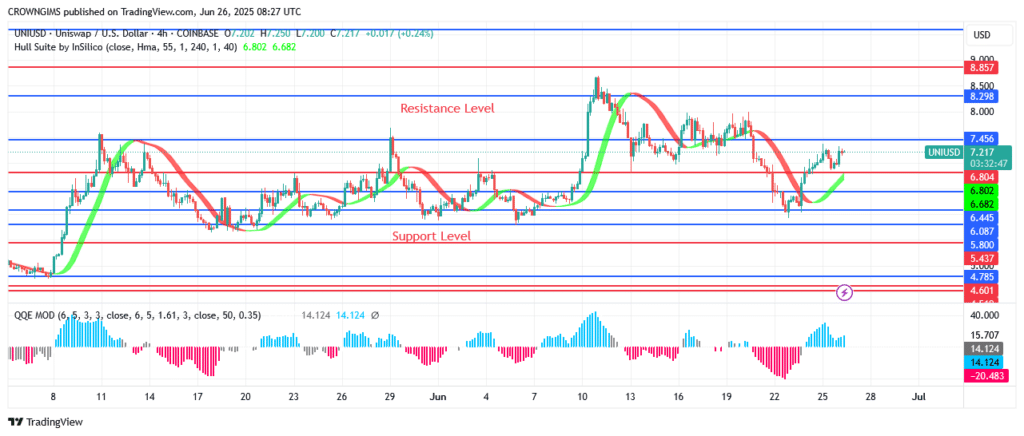
Task: Click the 5.800 red price label
Action: (982, 245)
